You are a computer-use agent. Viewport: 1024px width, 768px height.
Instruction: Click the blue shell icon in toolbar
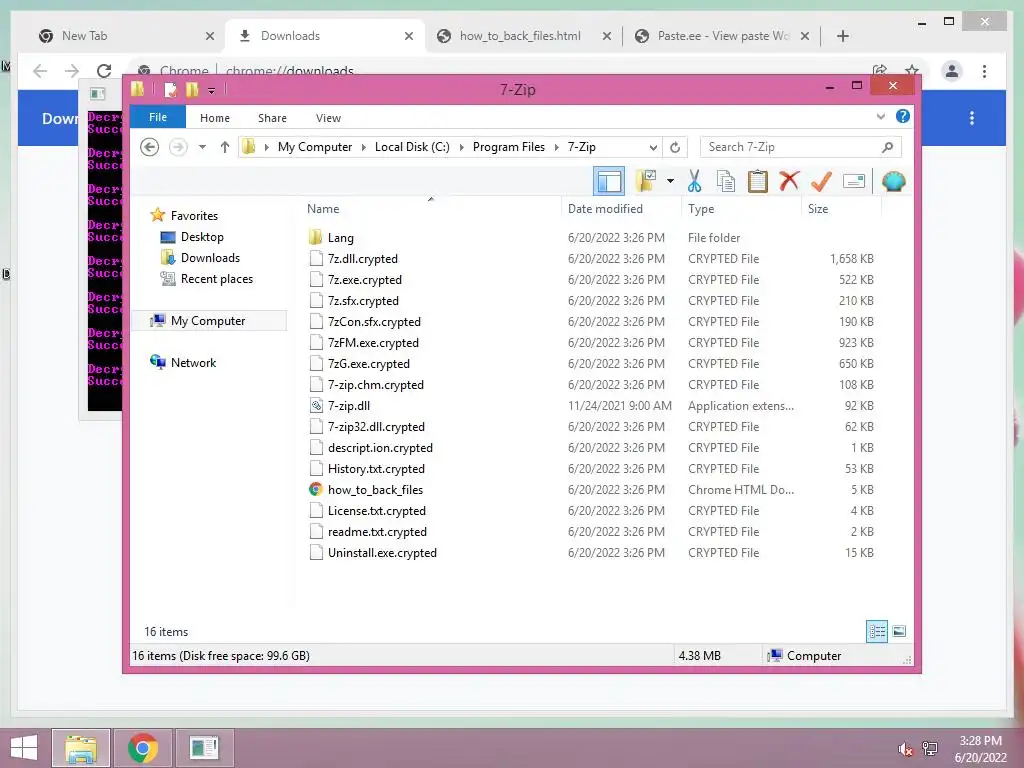(893, 181)
